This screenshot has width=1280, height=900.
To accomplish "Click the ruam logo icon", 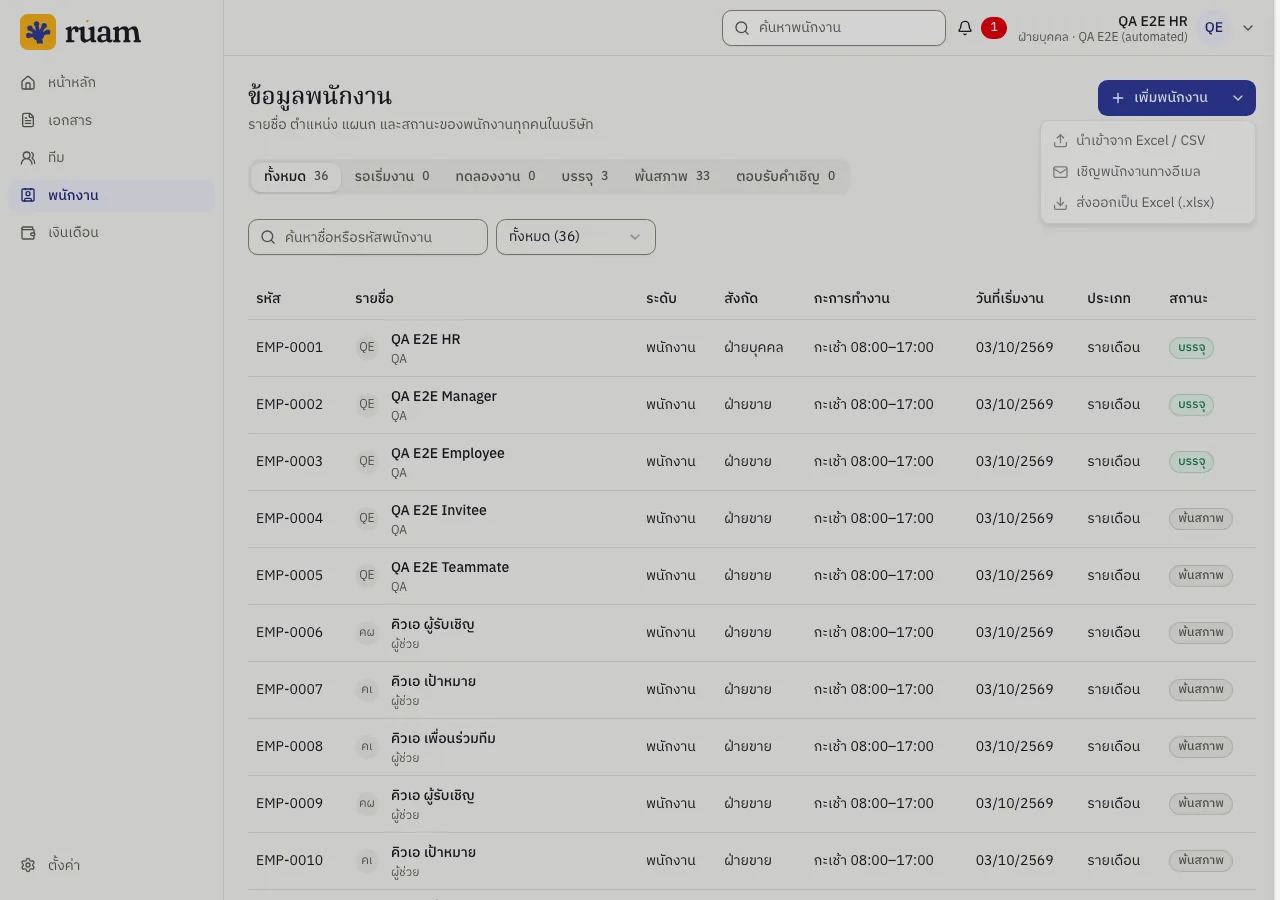I will 38,32.
